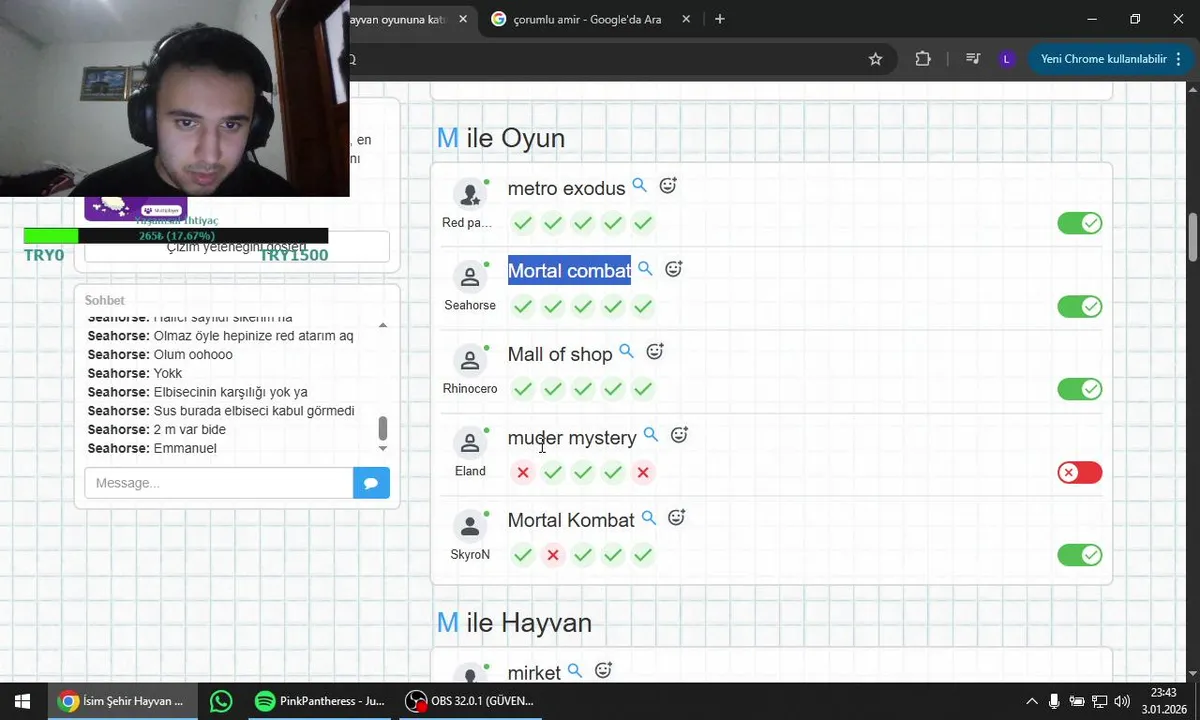
Task: Click Red pa... player avatar
Action: tap(469, 194)
